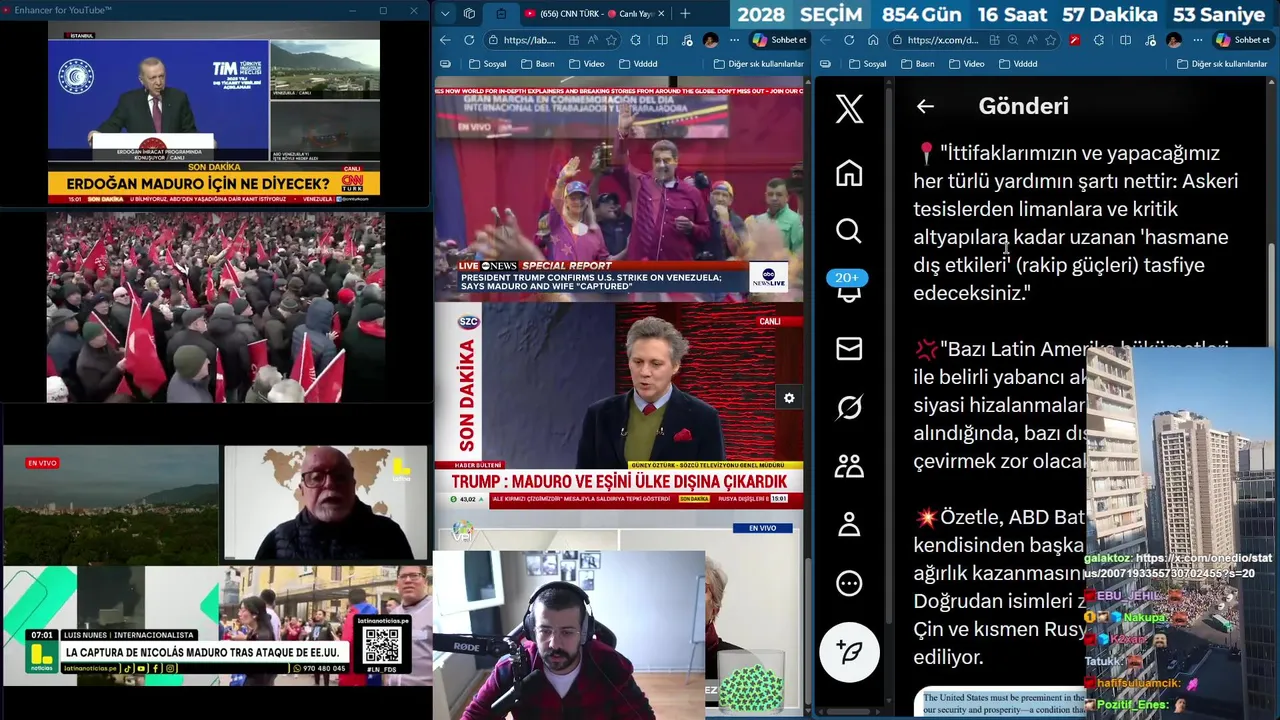This screenshot has height=720, width=1280.
Task: Go to home page in x.com browser
Action: point(873,40)
